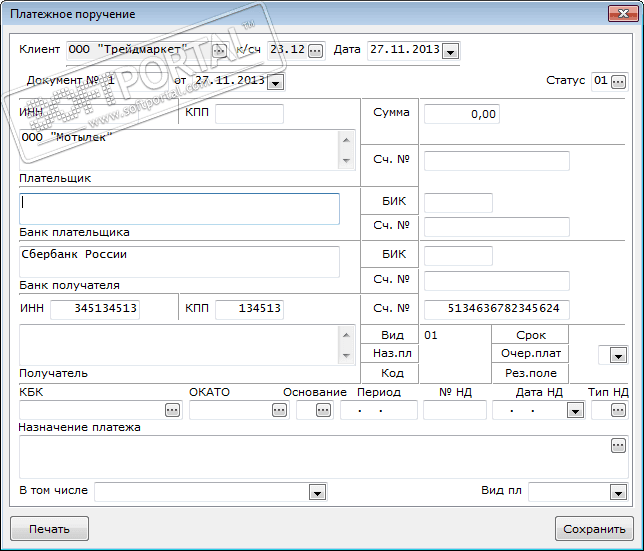Expand the Вид пл dropdown

pyautogui.click(x=617, y=491)
